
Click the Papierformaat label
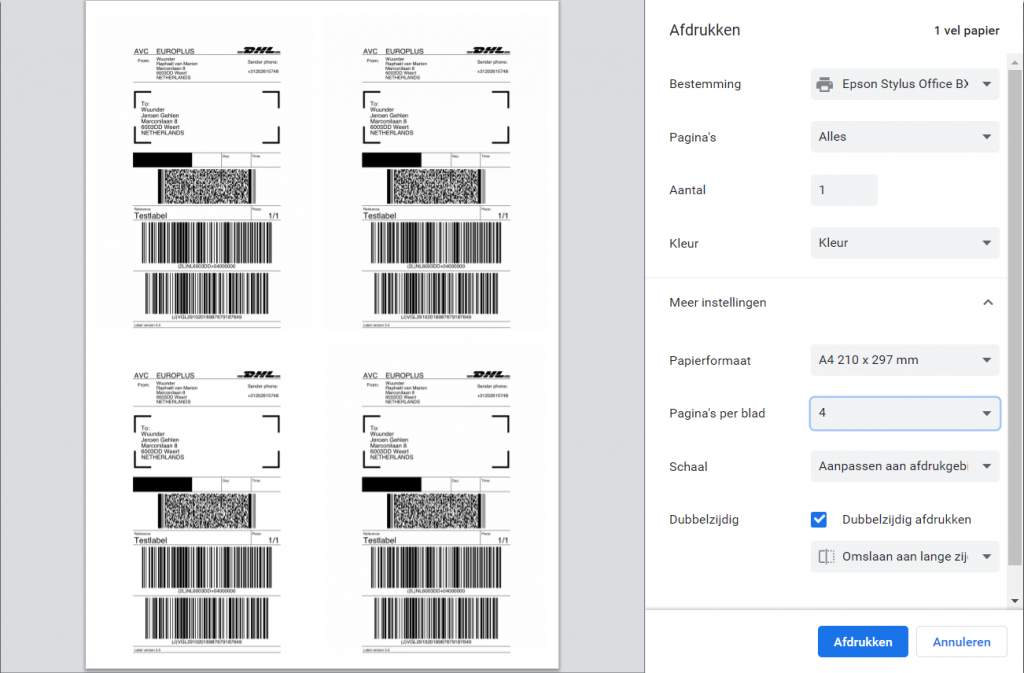(x=710, y=360)
